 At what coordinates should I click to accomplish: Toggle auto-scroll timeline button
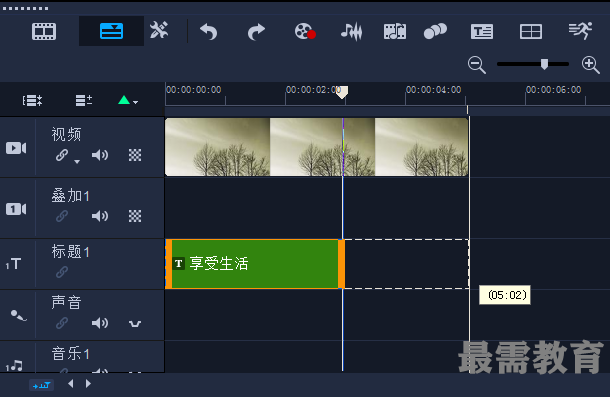(x=41, y=385)
